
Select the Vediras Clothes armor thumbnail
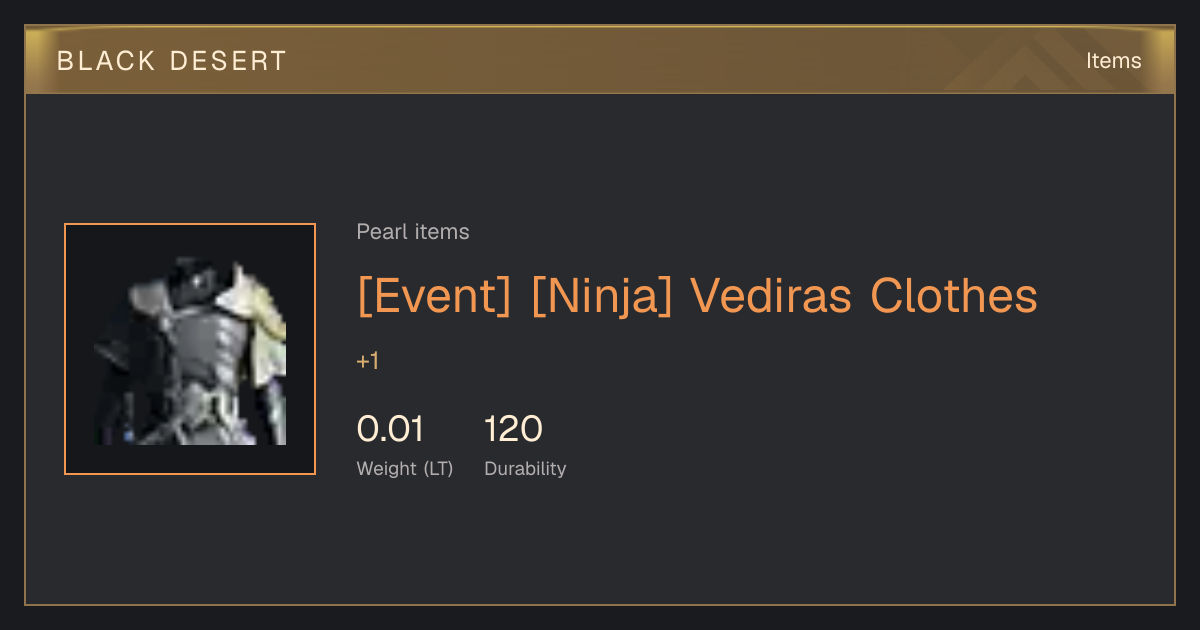[190, 349]
